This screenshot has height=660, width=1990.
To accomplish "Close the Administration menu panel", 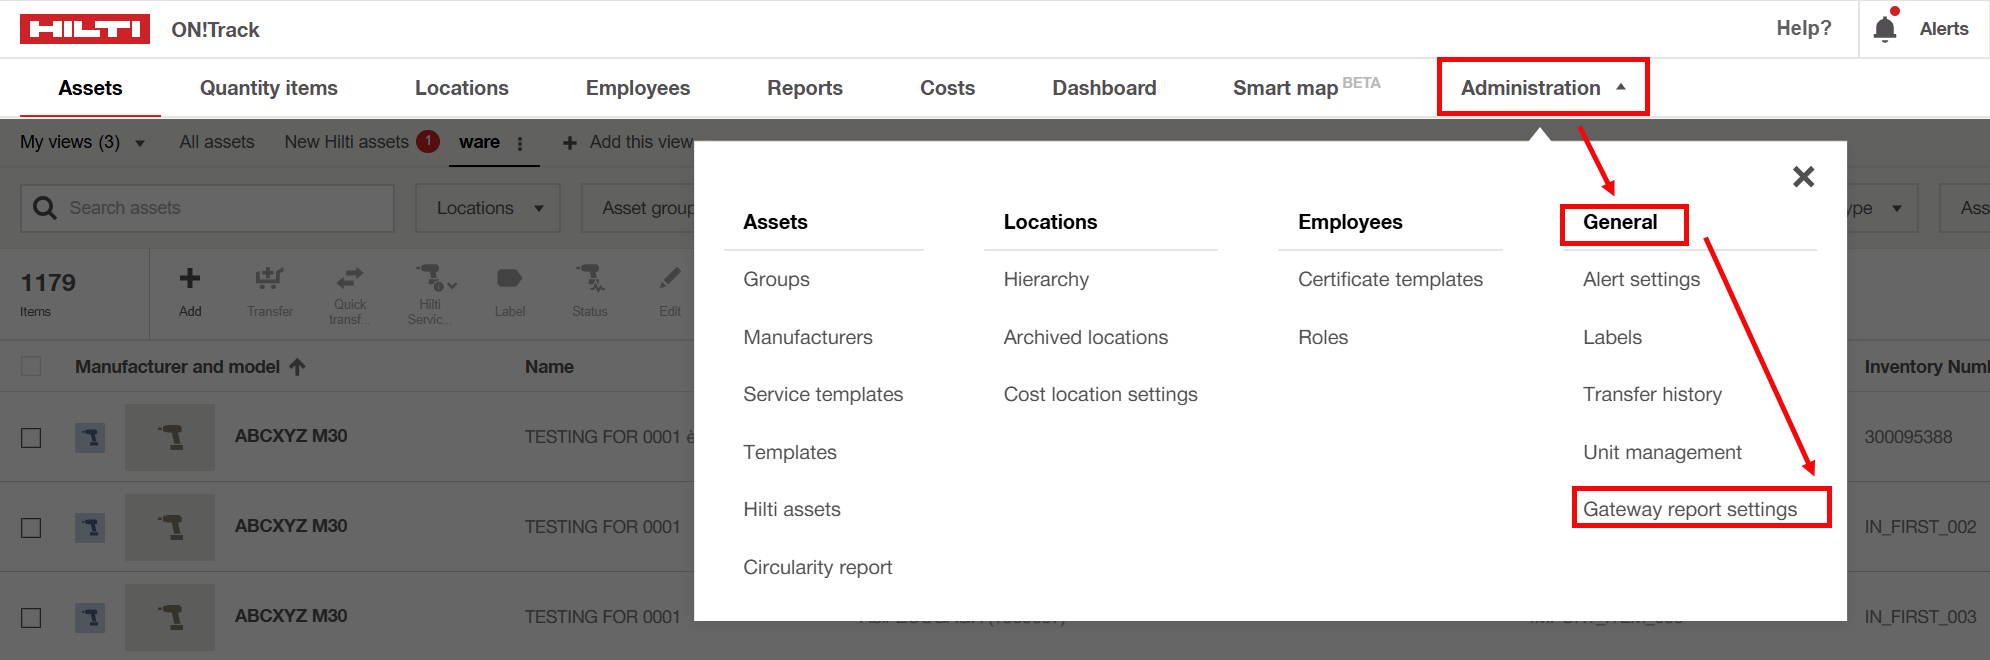I will point(1803,177).
